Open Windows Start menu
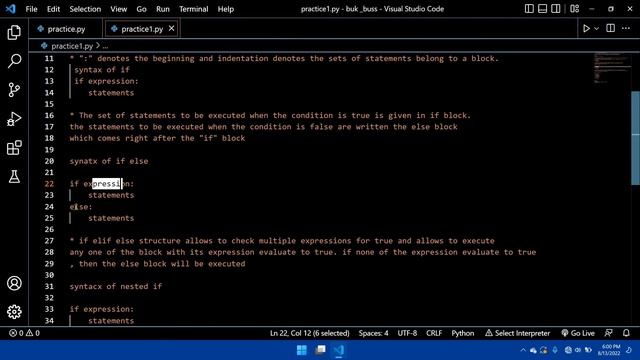 tap(302, 350)
